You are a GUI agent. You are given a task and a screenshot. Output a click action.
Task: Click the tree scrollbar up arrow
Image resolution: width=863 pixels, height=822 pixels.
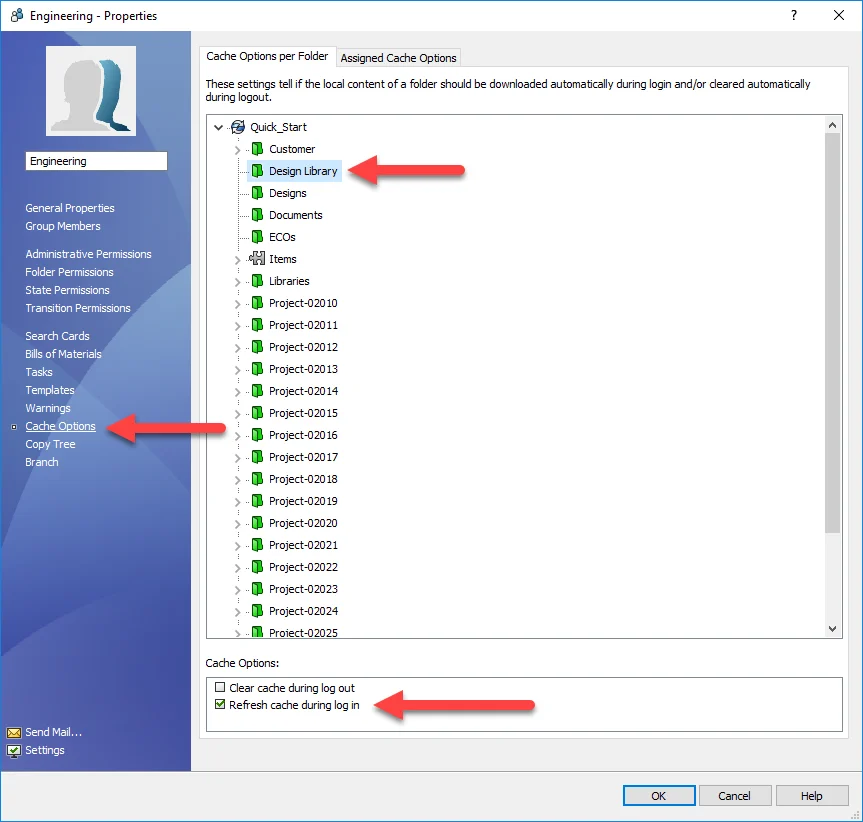pyautogui.click(x=832, y=125)
